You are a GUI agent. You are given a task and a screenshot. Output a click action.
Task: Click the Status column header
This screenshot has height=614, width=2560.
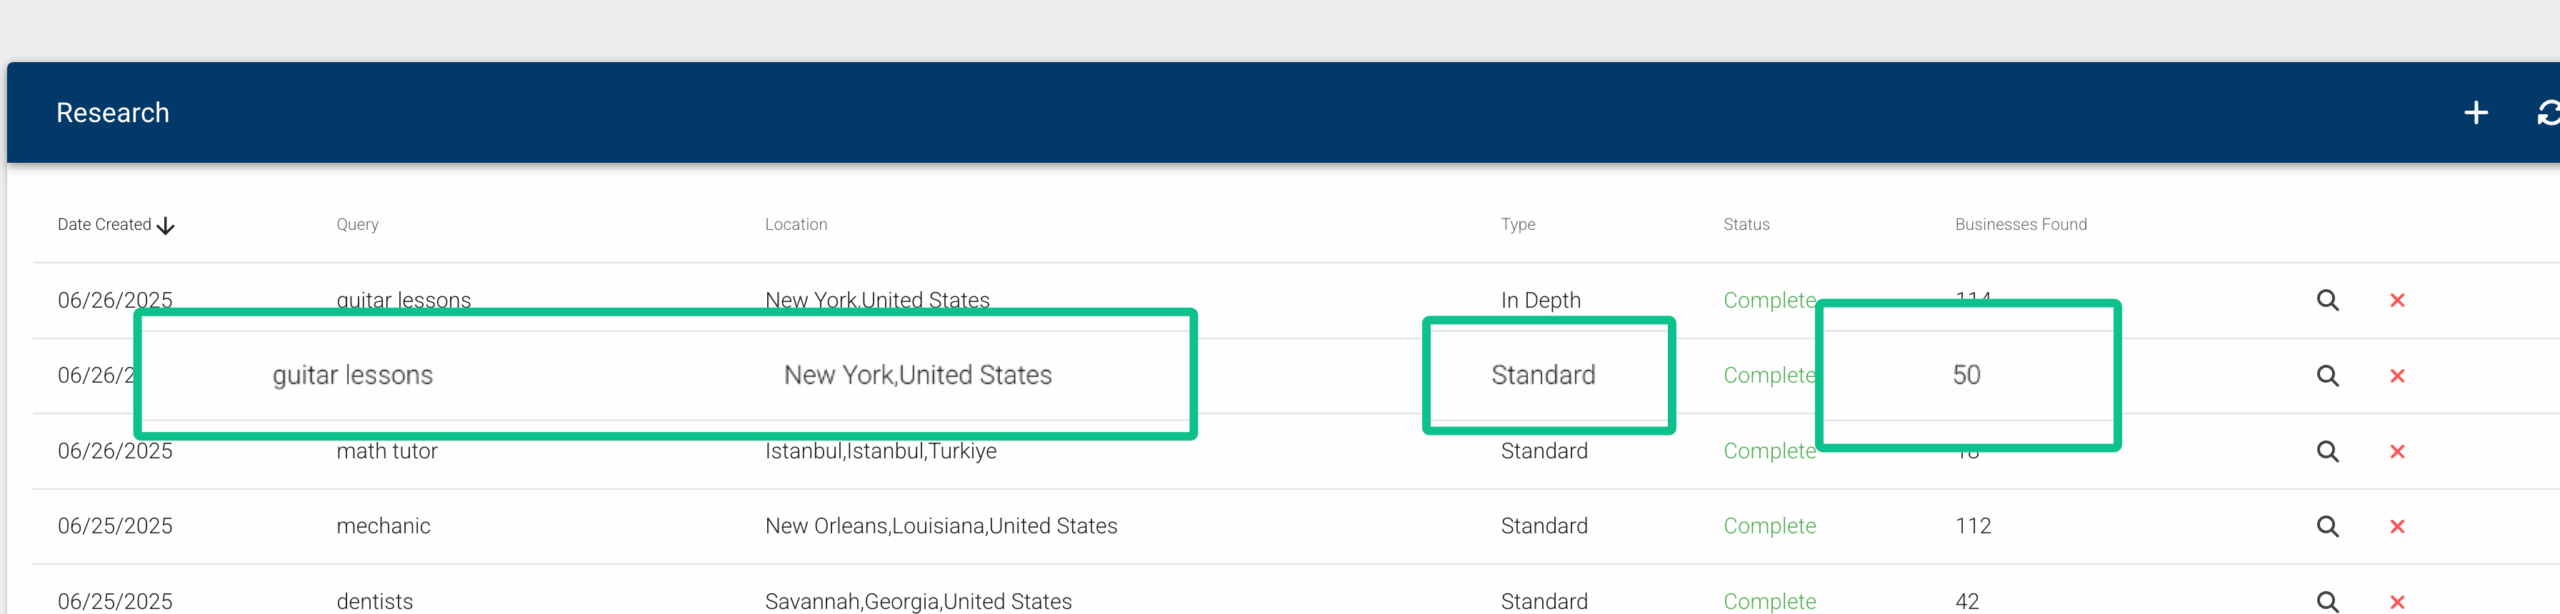1746,224
